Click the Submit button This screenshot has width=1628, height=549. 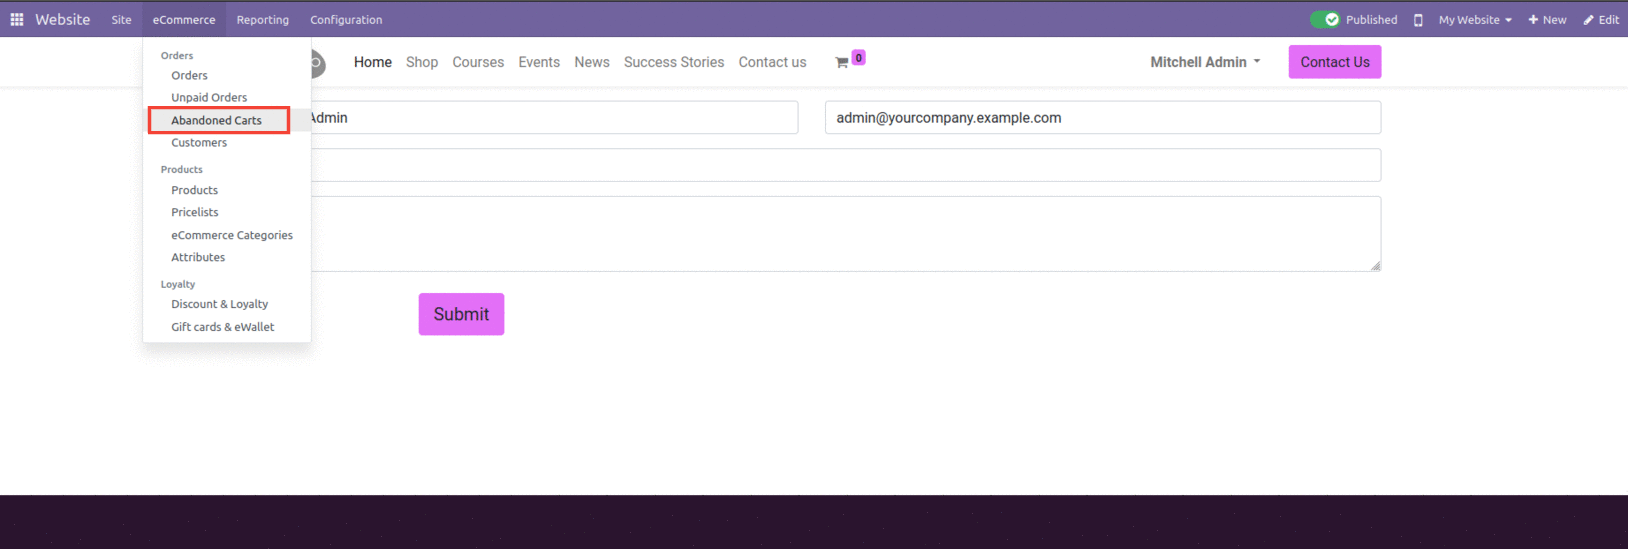461,314
